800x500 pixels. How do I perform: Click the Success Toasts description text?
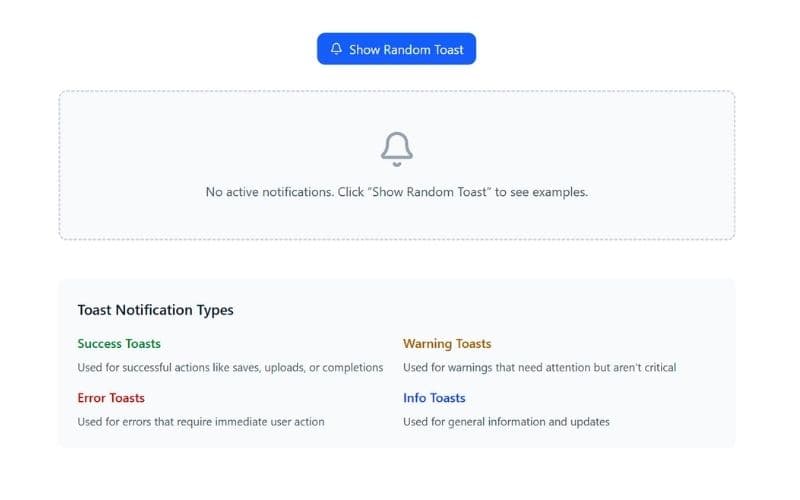click(x=230, y=367)
